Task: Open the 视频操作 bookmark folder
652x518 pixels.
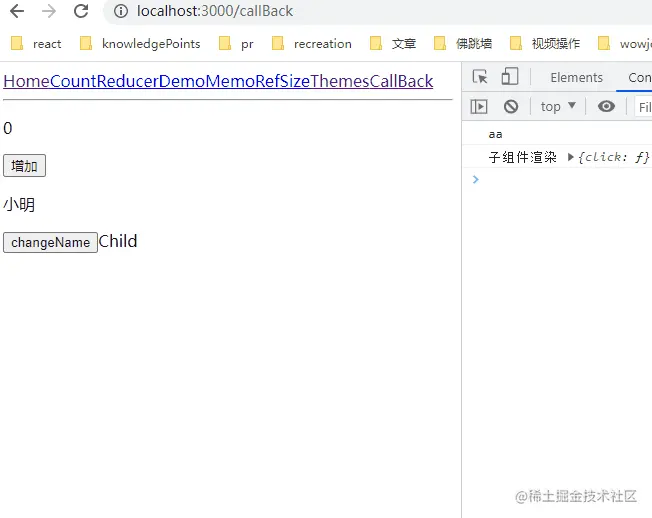Action: tap(545, 43)
